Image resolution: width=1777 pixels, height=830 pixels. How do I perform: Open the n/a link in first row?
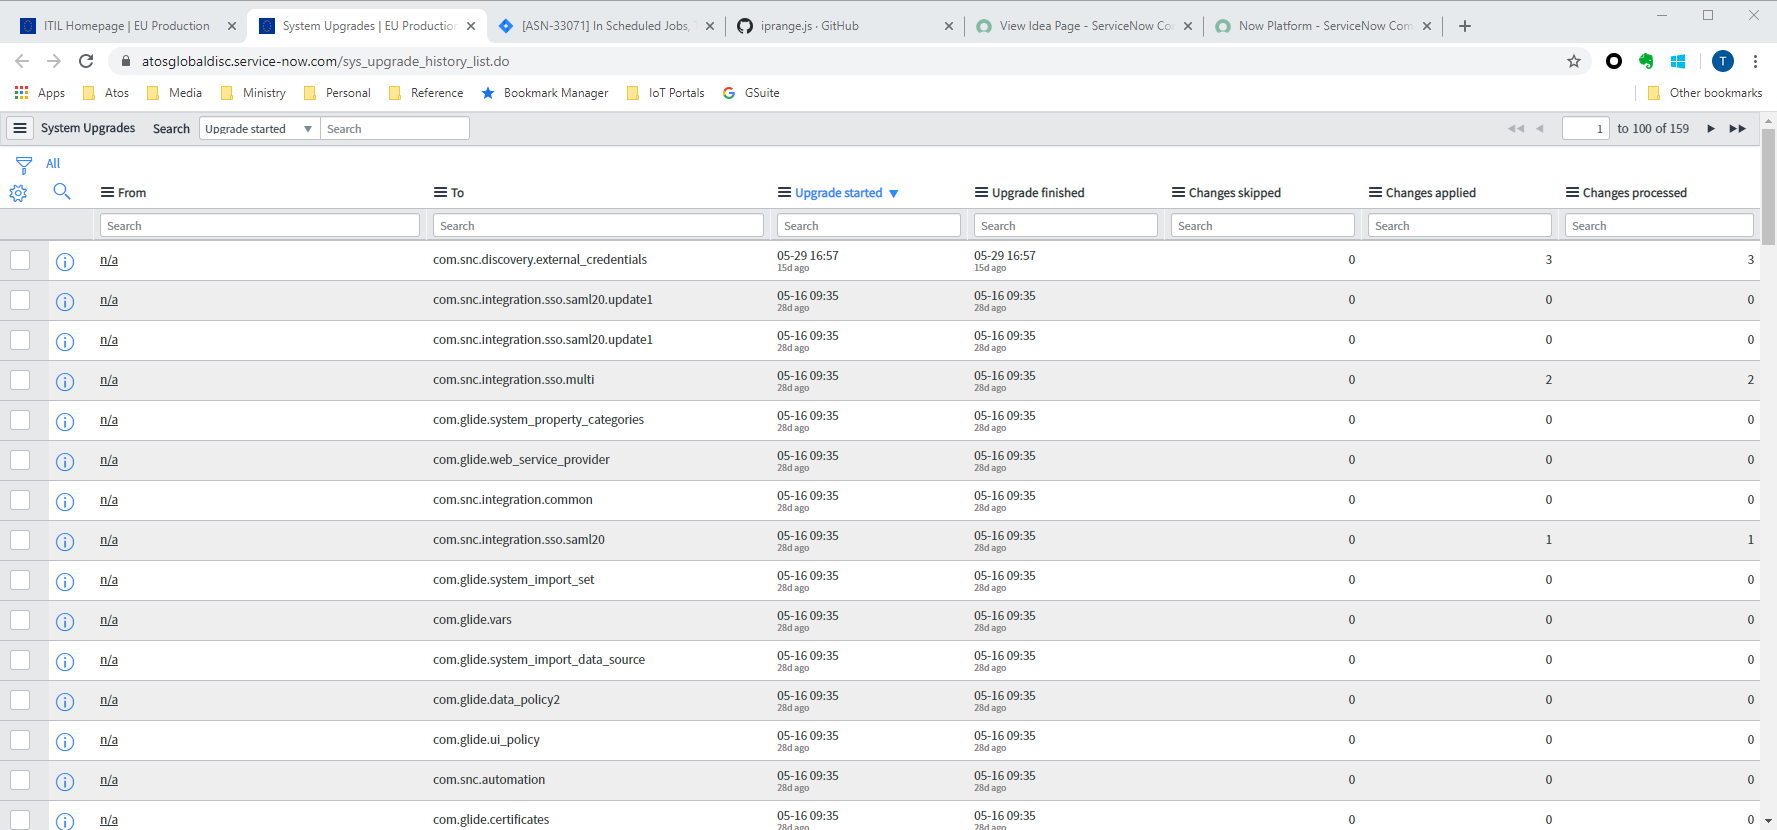(x=109, y=260)
